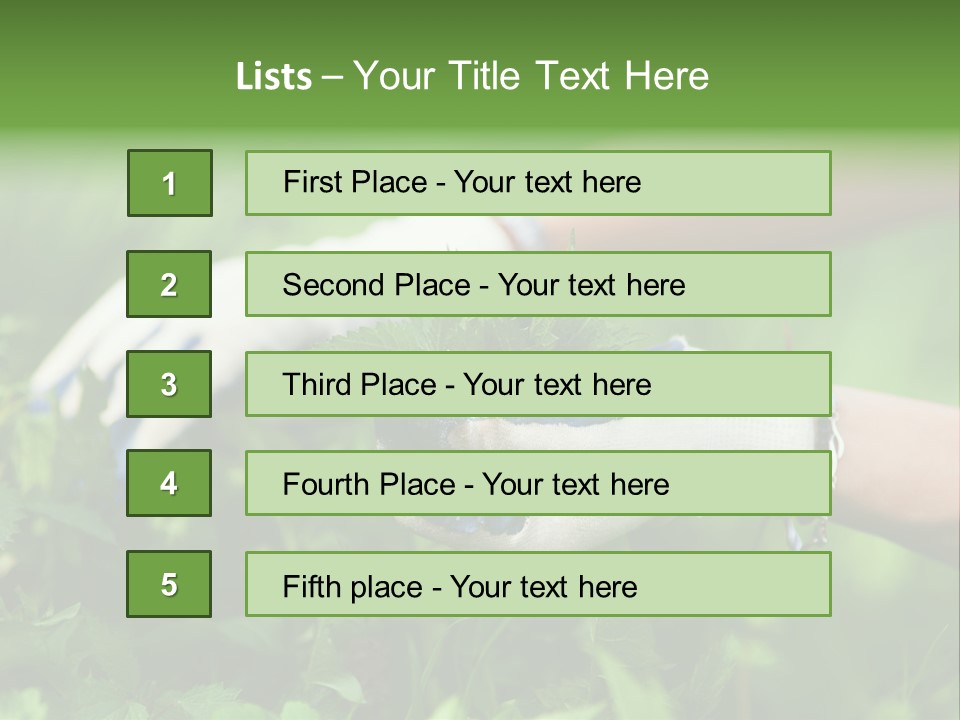Click the number 5 green box

point(169,584)
